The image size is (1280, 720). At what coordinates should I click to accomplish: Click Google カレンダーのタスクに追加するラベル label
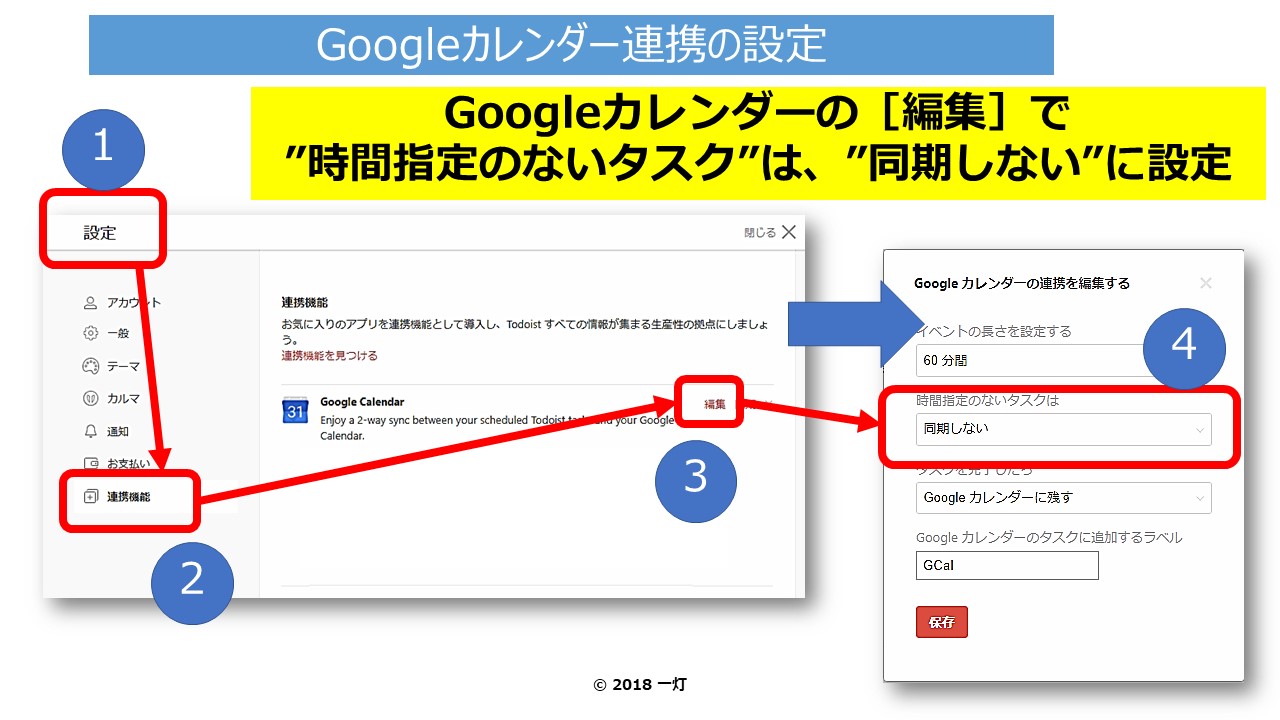(1049, 537)
